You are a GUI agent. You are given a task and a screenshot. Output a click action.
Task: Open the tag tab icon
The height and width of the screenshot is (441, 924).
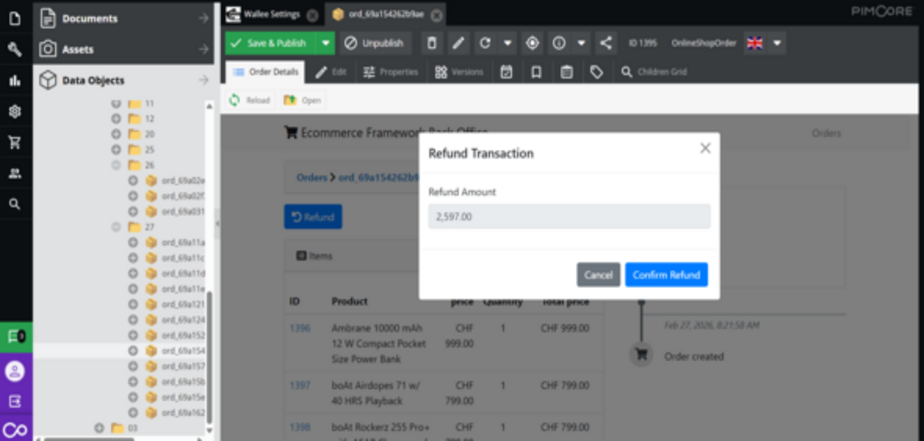click(x=596, y=72)
